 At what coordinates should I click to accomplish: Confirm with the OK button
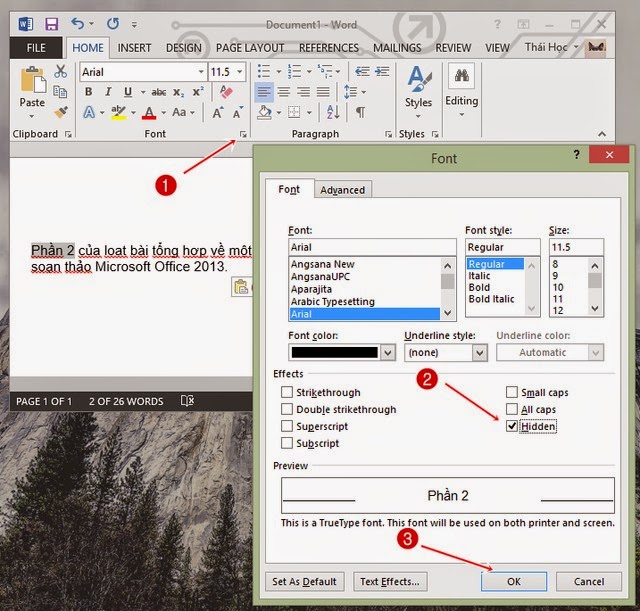click(514, 581)
